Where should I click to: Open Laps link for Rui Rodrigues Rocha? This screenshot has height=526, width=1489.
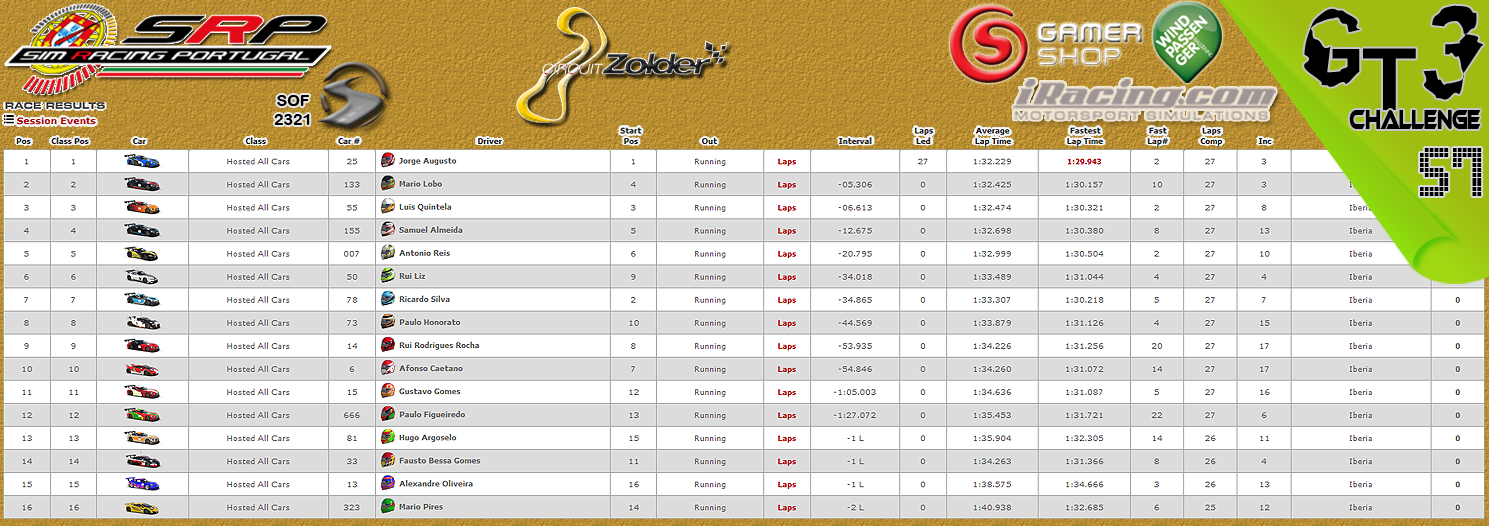pos(787,346)
